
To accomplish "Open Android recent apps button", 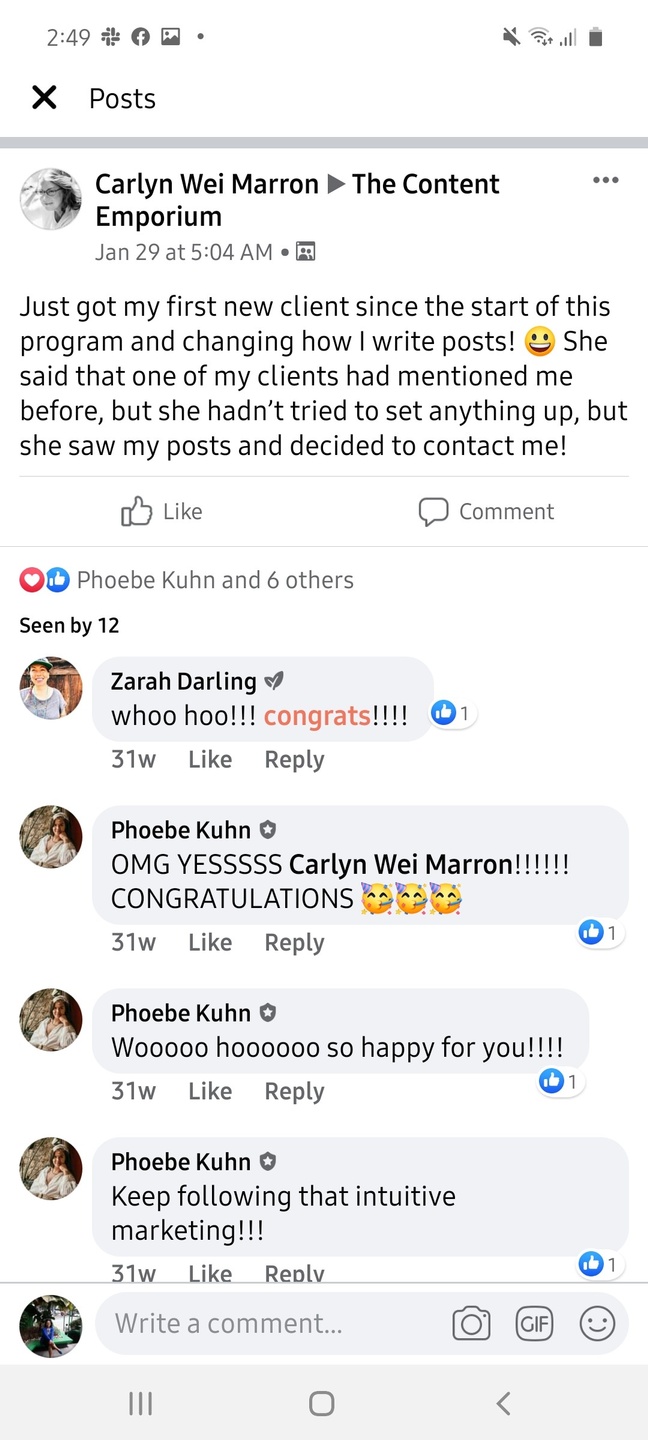I will [141, 1403].
